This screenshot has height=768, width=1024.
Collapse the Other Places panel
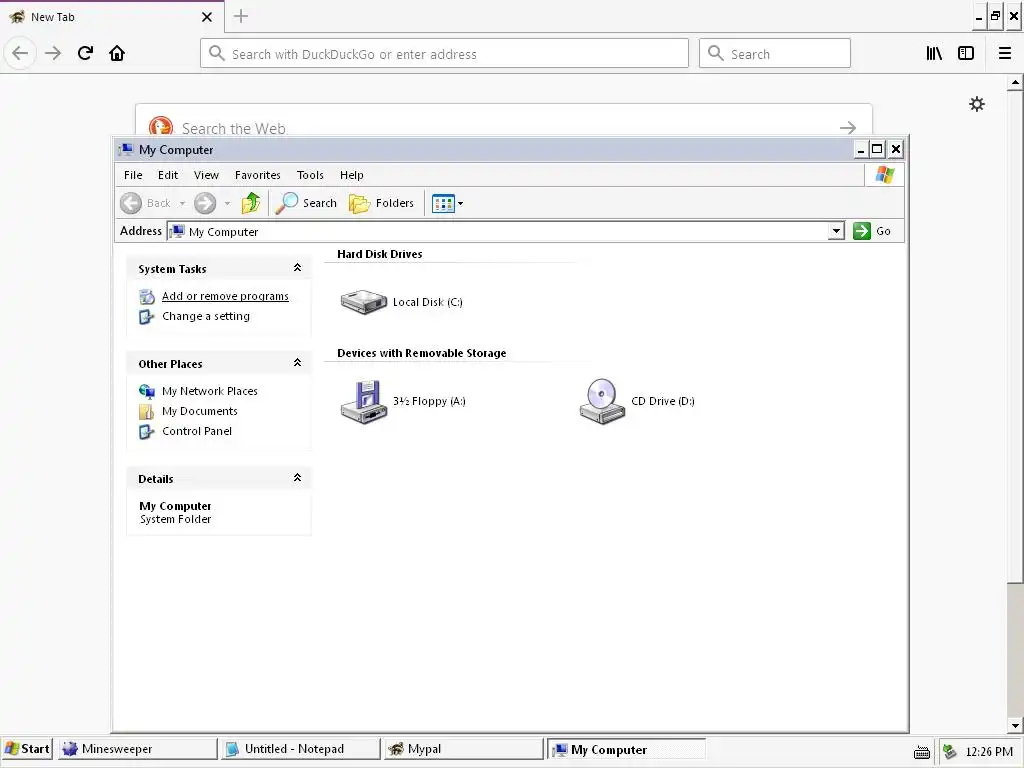point(297,362)
